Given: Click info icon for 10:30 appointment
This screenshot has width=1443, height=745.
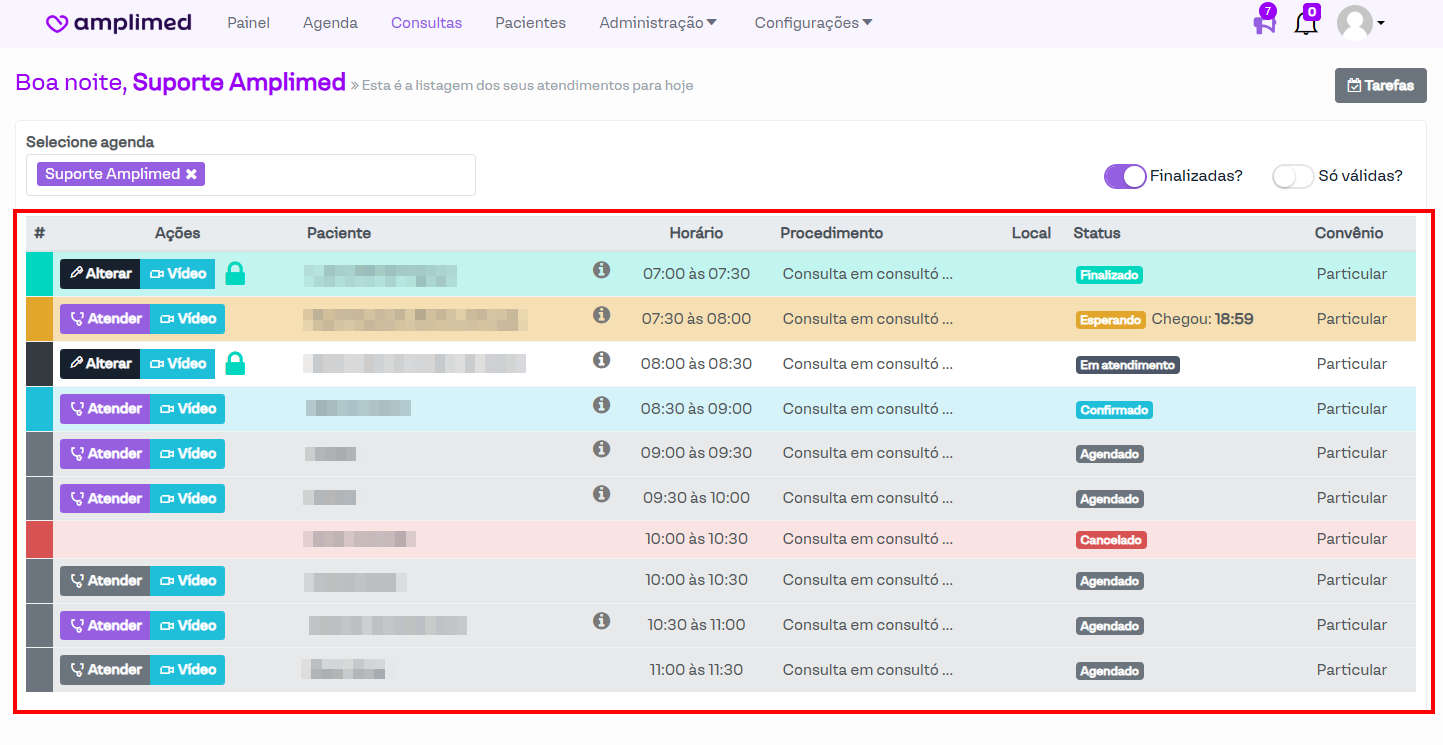Looking at the screenshot, I should (601, 621).
